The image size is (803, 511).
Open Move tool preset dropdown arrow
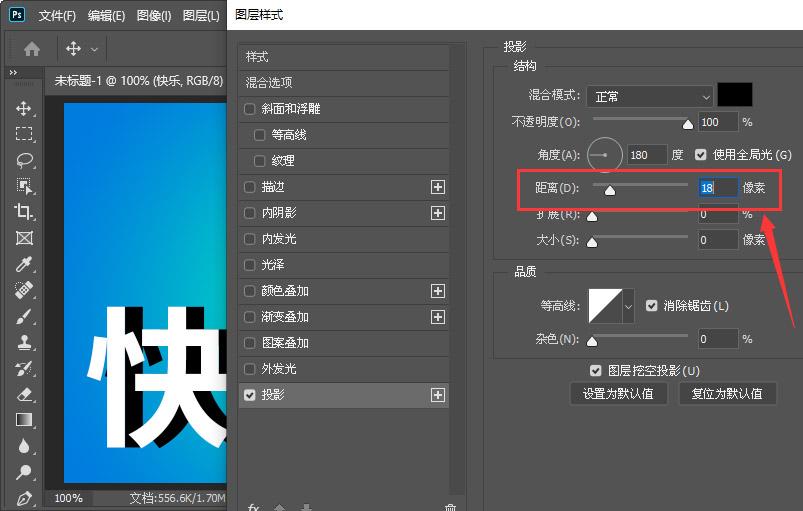(x=94, y=50)
